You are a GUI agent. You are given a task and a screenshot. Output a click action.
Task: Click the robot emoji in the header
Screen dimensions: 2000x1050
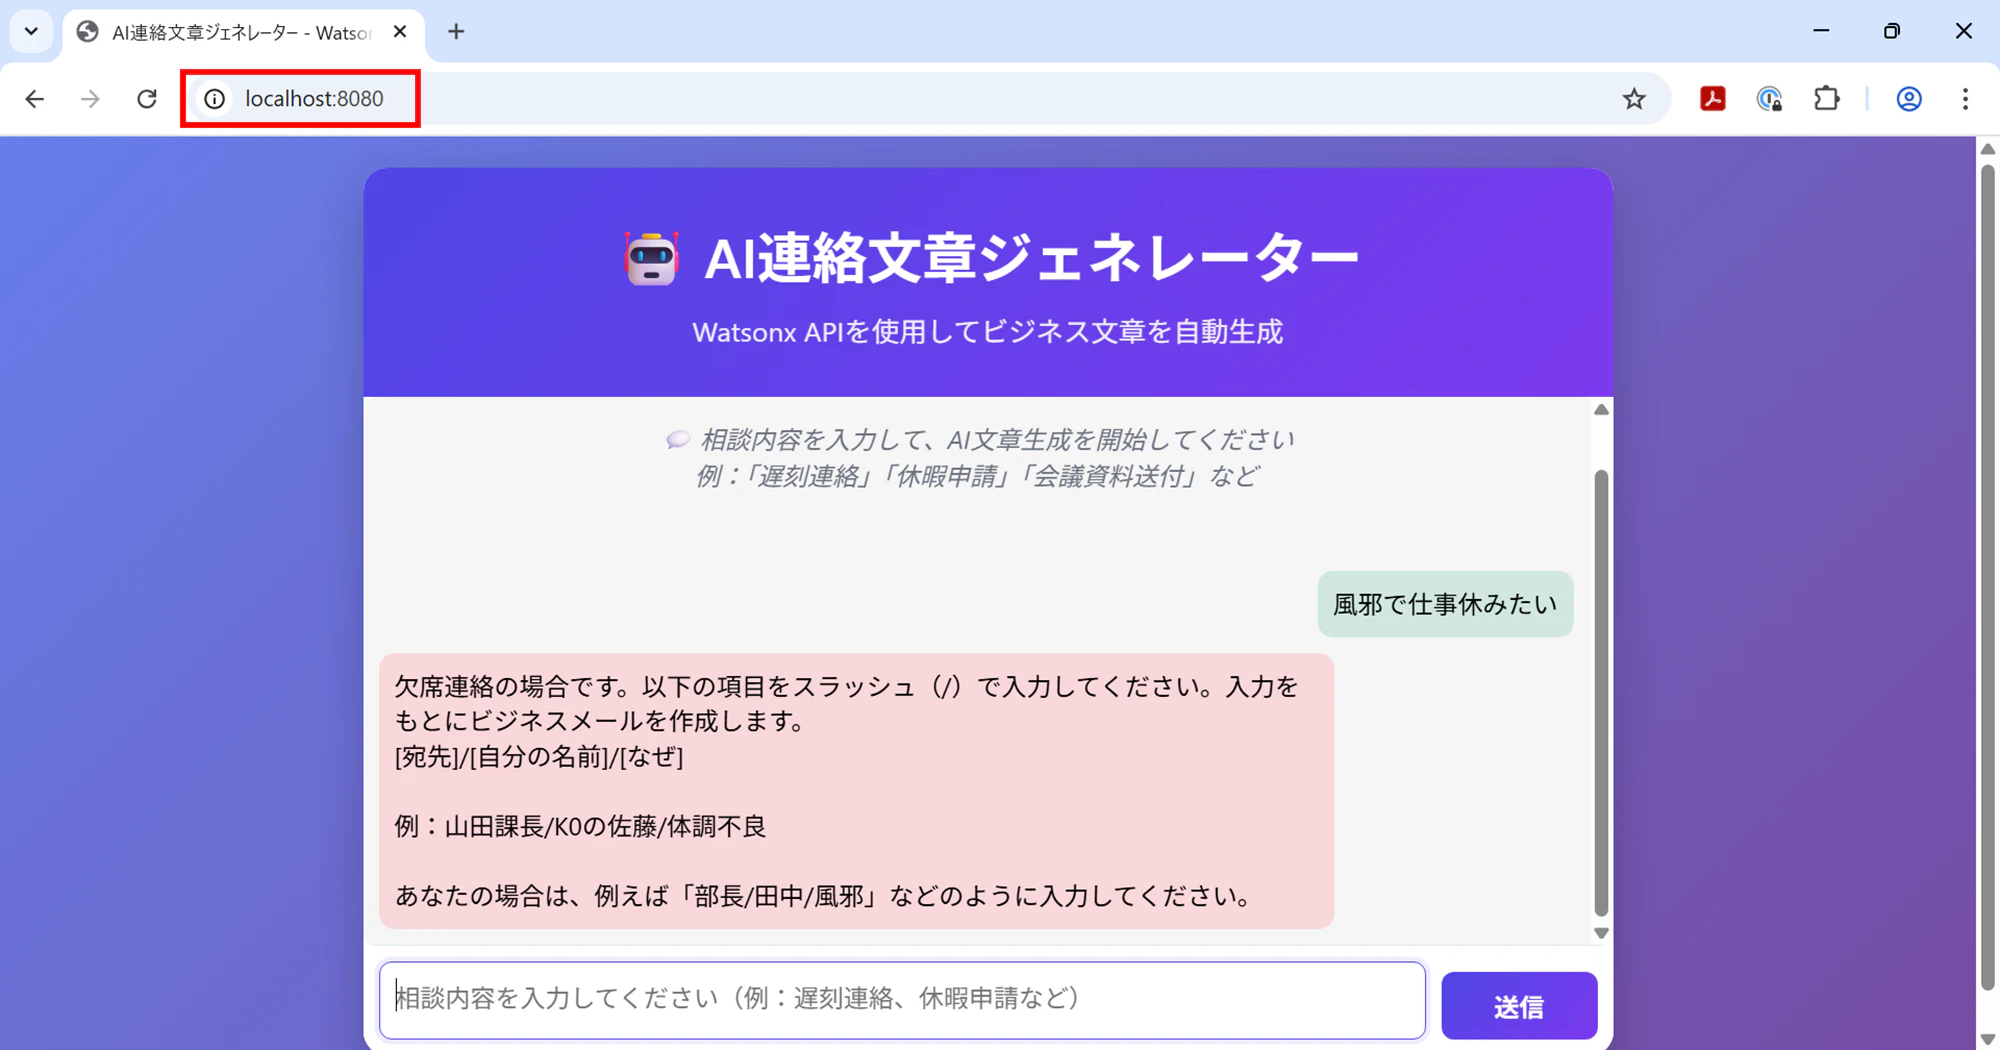point(652,258)
